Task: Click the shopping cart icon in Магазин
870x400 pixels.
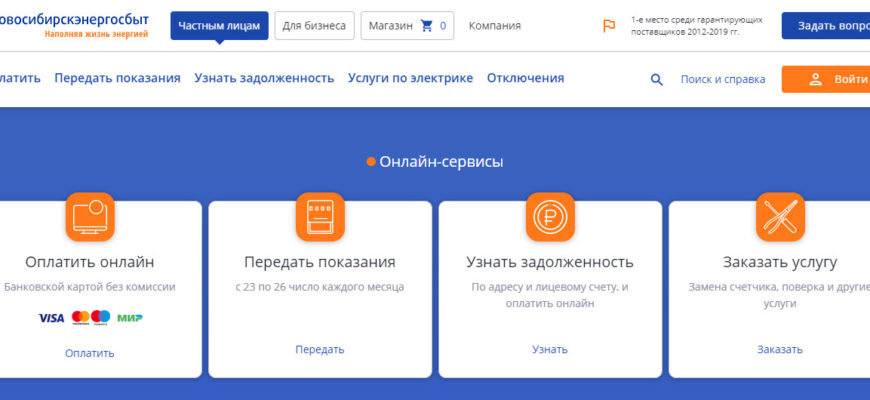Action: [x=427, y=26]
